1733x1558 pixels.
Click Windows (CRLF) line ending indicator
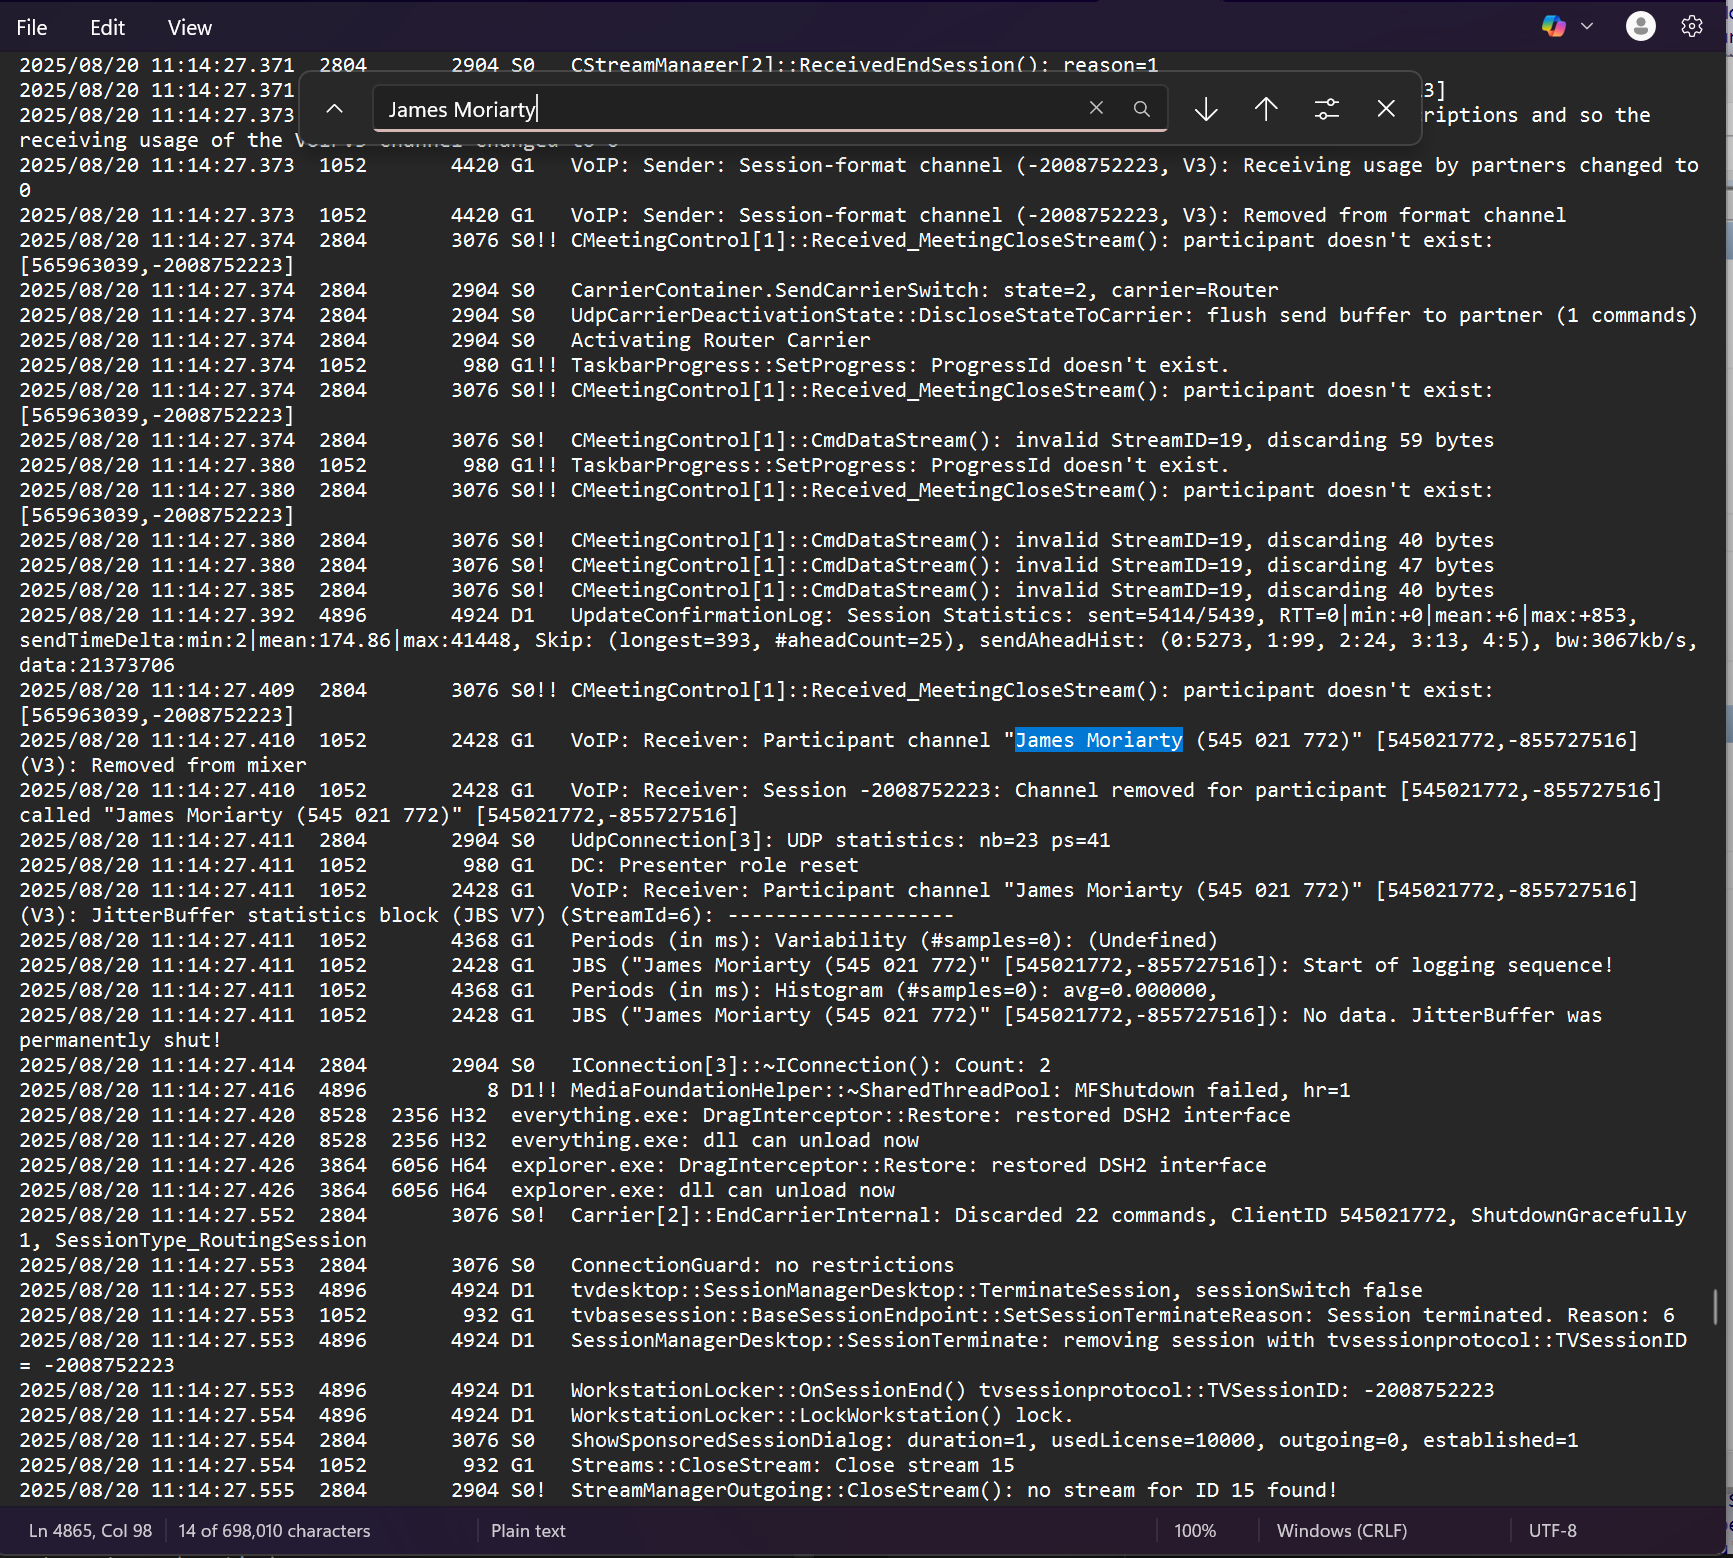(x=1341, y=1531)
